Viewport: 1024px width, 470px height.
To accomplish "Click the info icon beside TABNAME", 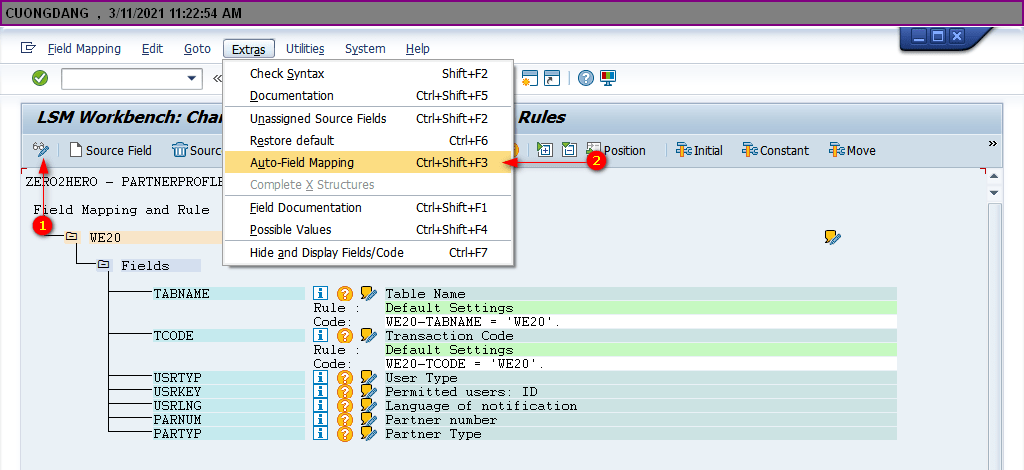I will pos(321,294).
